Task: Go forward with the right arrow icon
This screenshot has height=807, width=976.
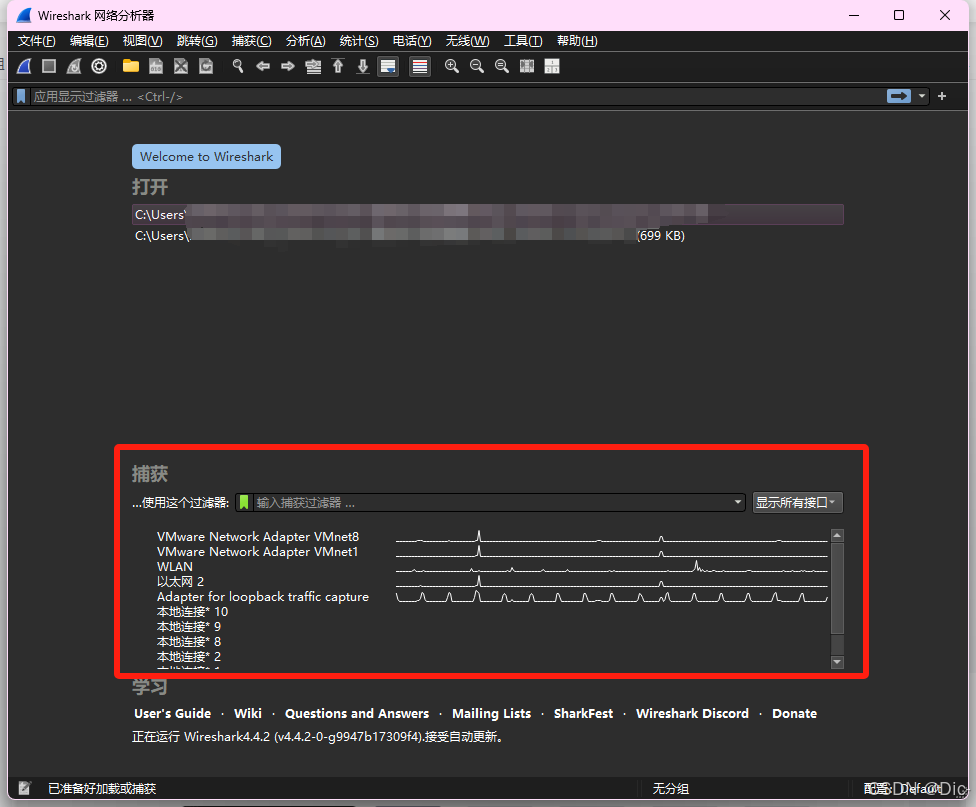Action: click(288, 66)
